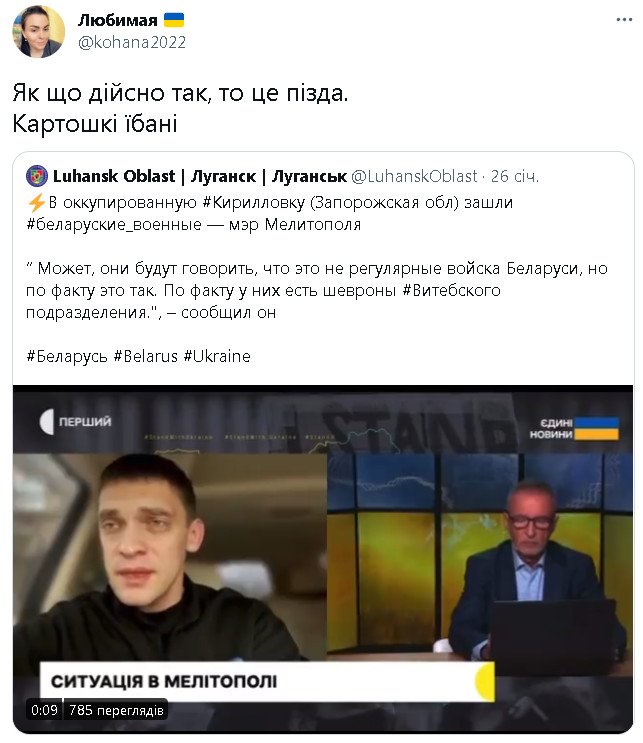Click the Перший channel logo in video
This screenshot has width=643, height=743.
(x=76, y=421)
